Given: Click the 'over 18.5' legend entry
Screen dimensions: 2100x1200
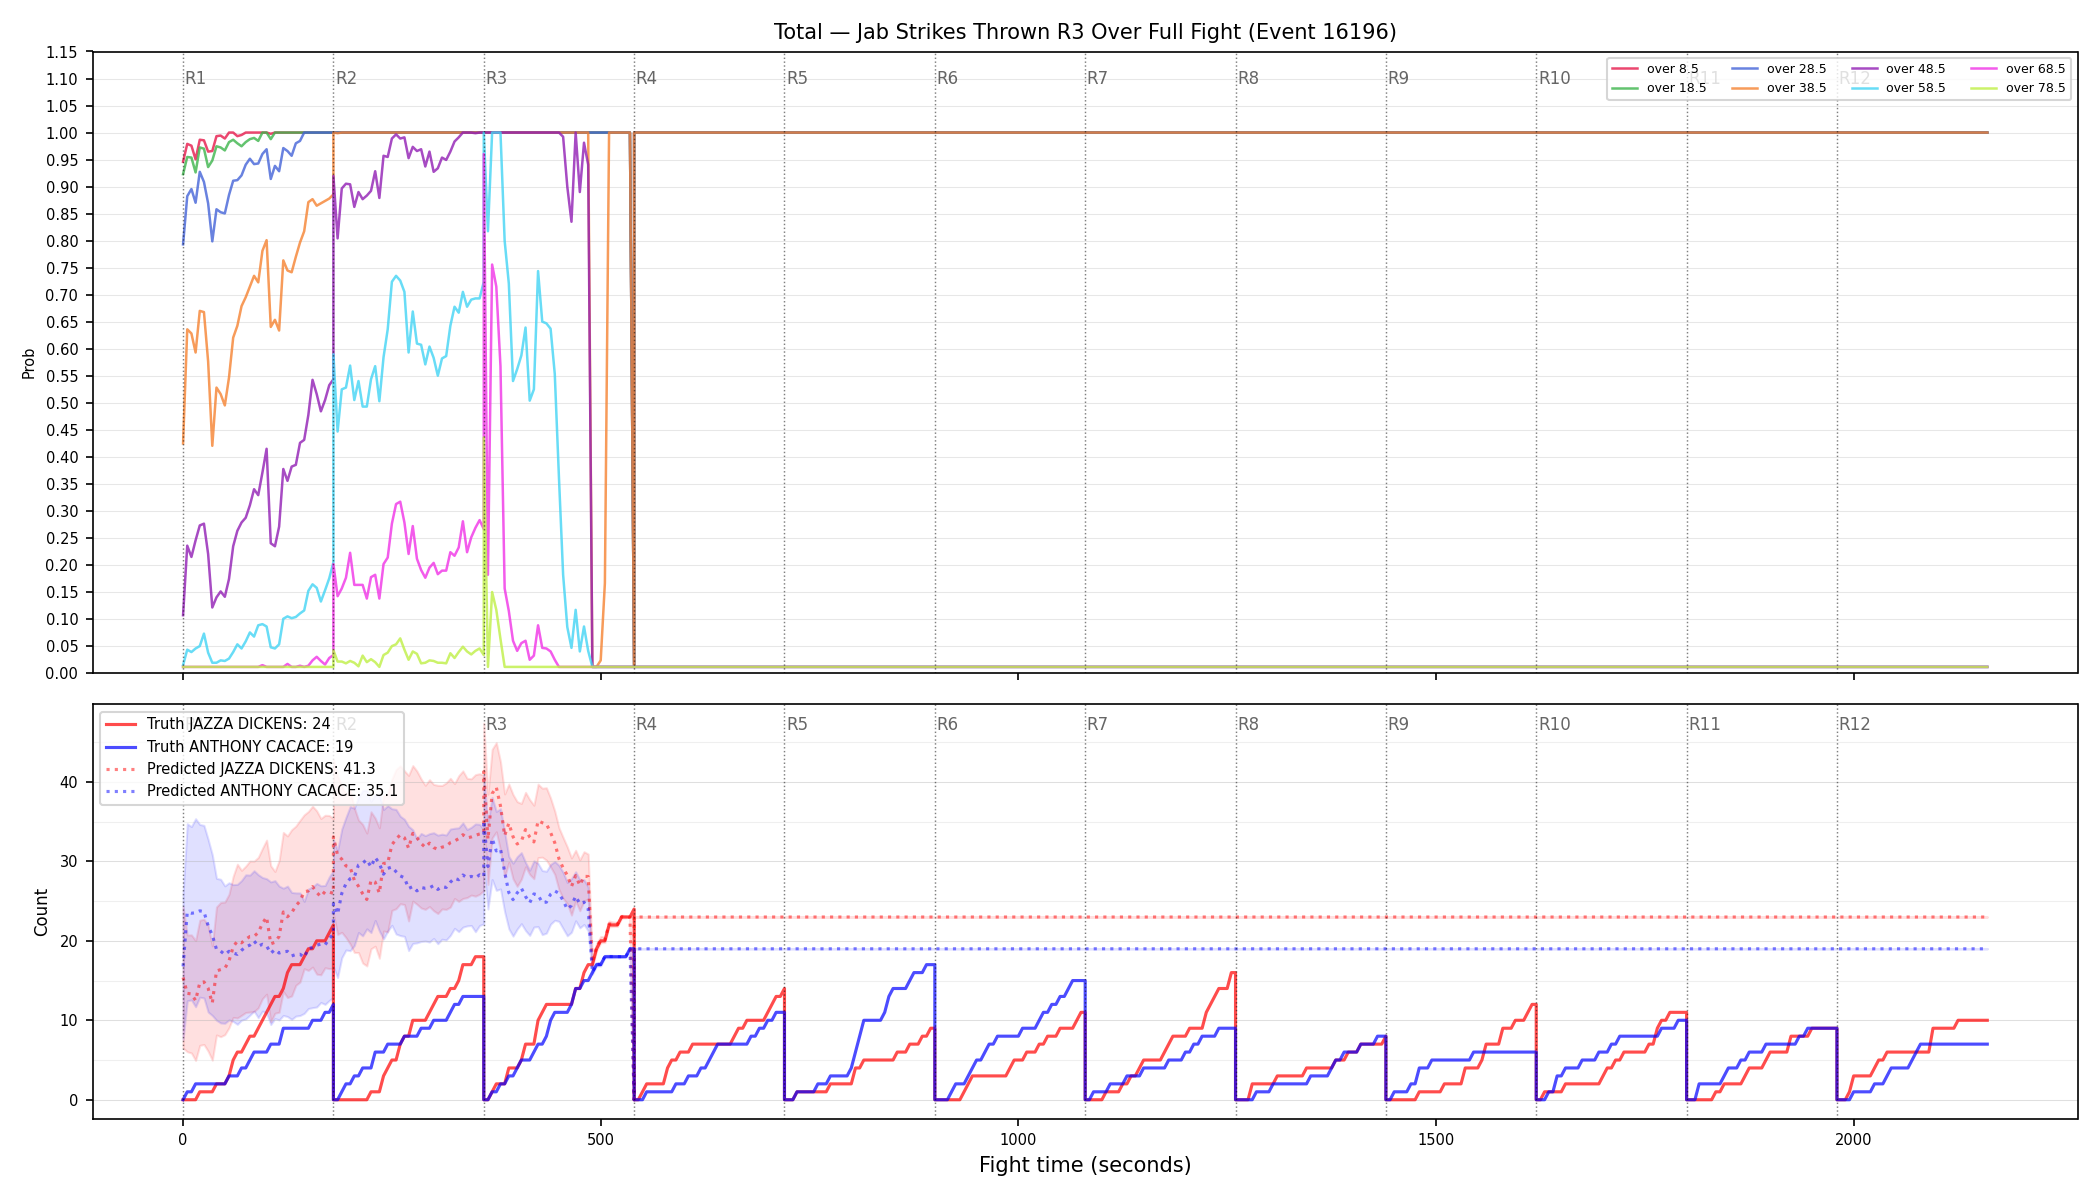Looking at the screenshot, I should point(1659,88).
